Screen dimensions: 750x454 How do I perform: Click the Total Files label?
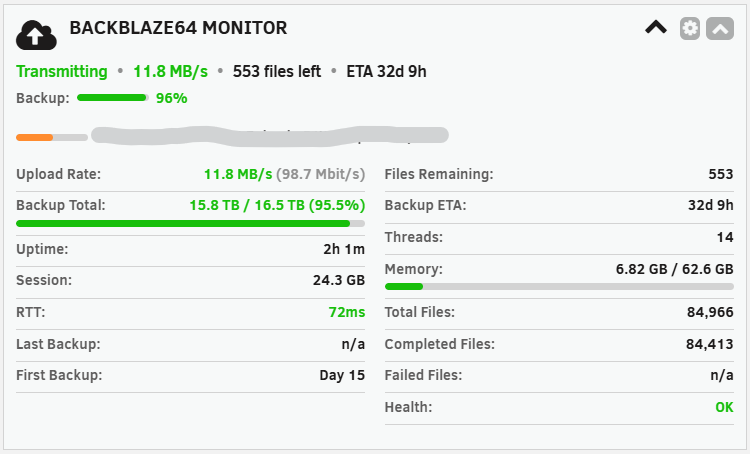point(420,312)
